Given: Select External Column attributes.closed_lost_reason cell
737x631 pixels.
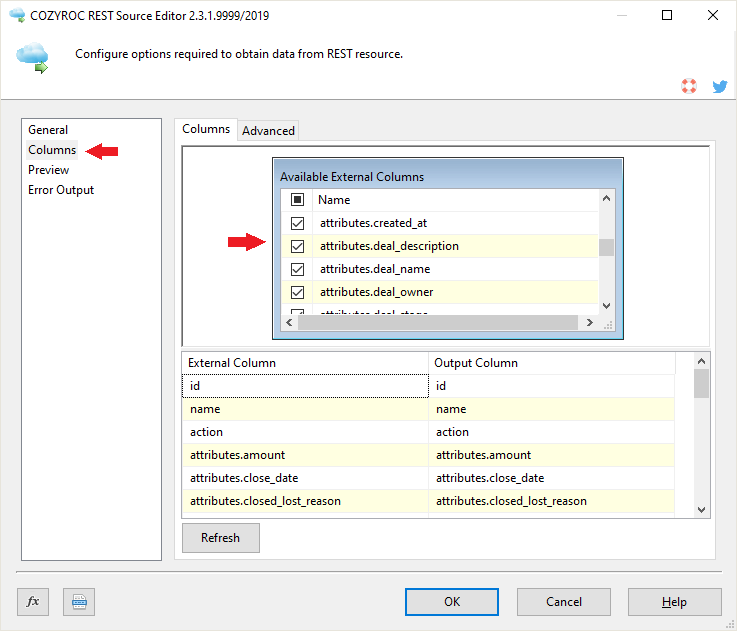Looking at the screenshot, I should pos(305,501).
